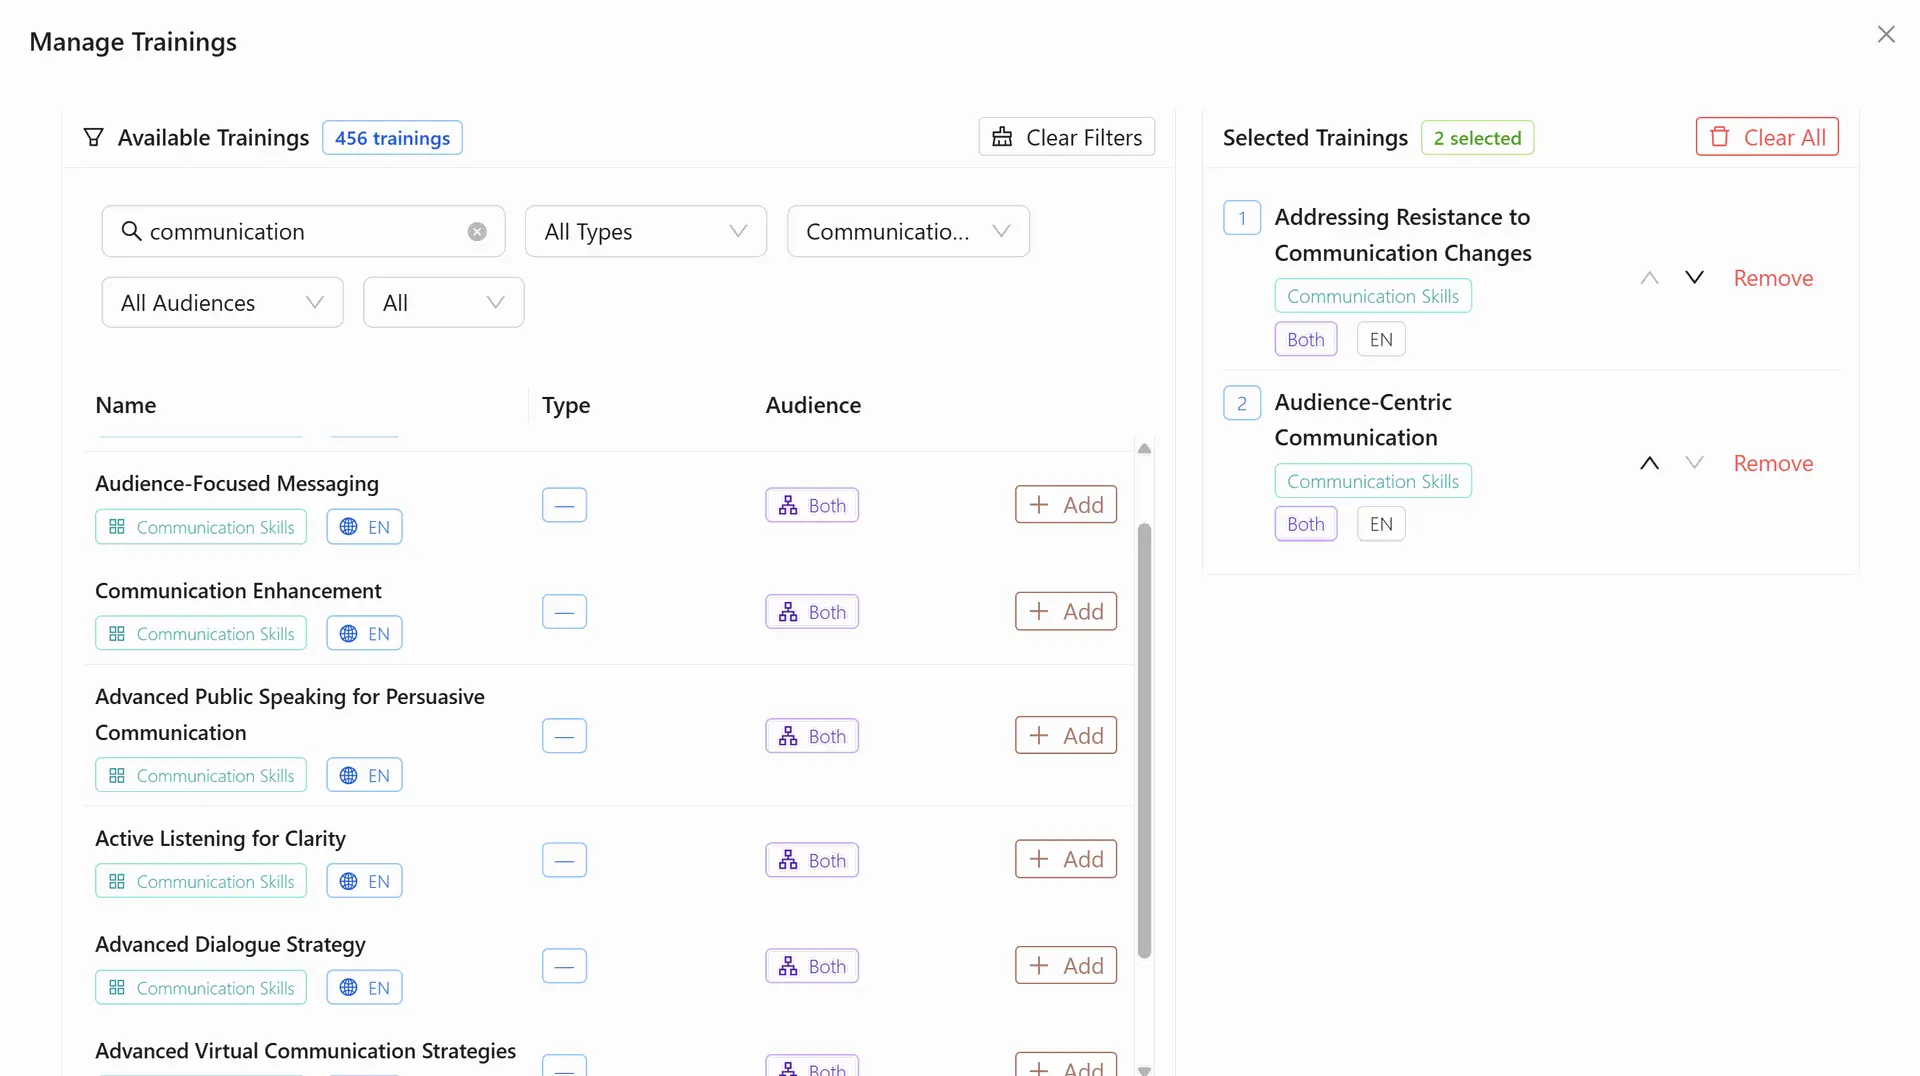This screenshot has width=1920, height=1076.
Task: Click Both audience badge for Advanced Dialogue Strategy
Action: (x=812, y=966)
